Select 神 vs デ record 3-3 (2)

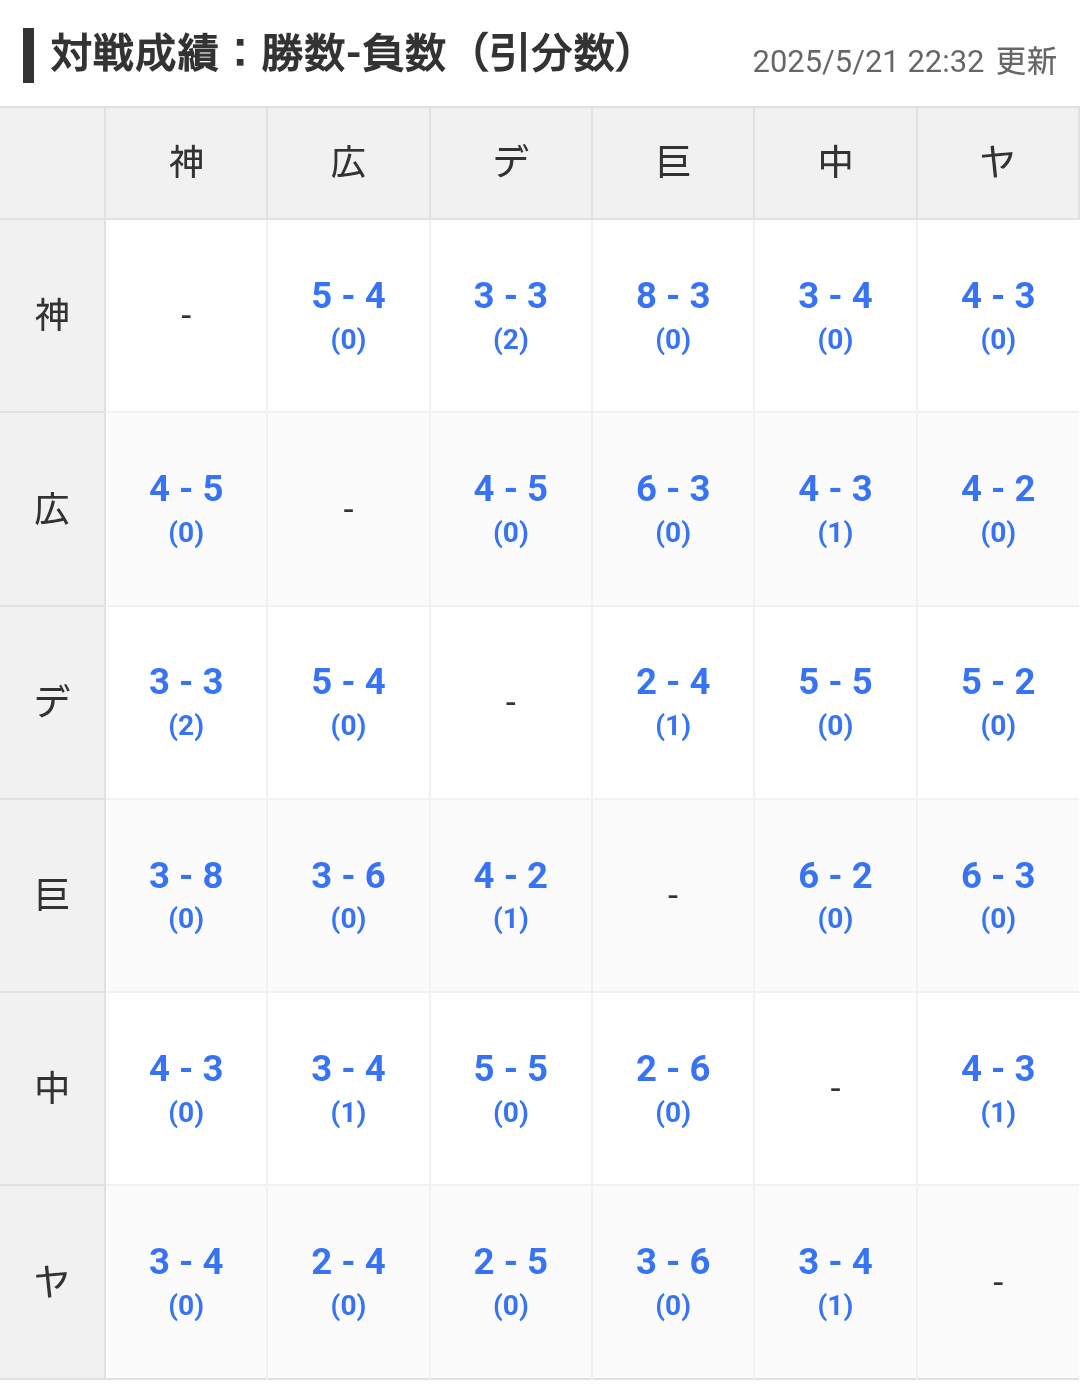pyautogui.click(x=511, y=315)
